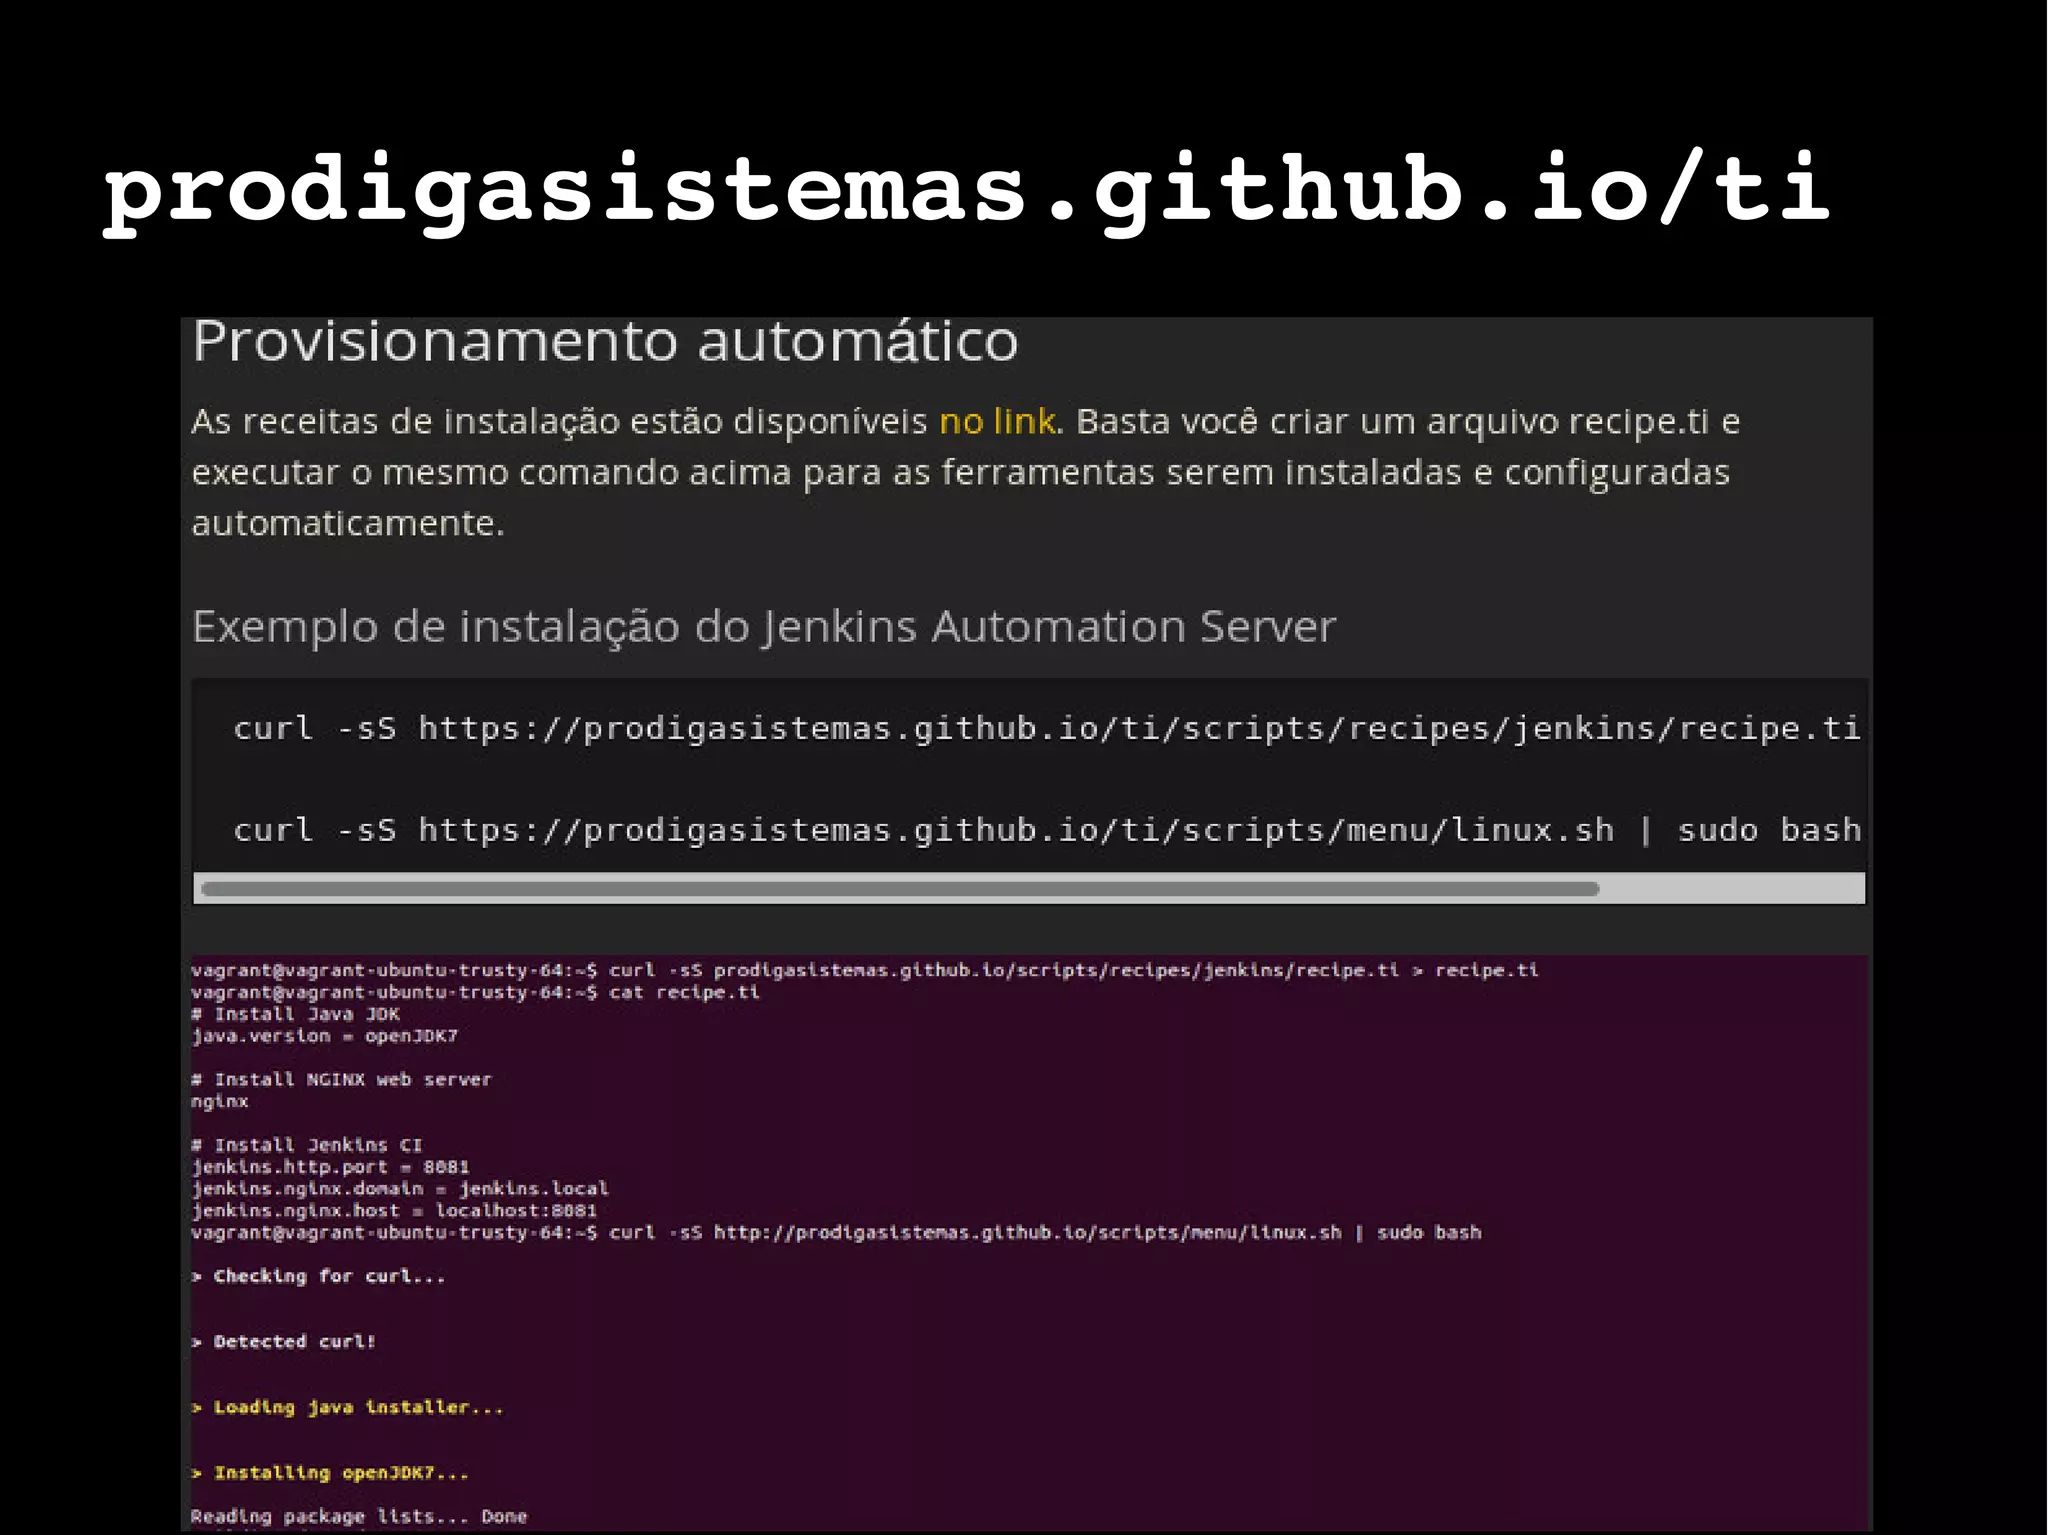Viewport: 2048px width, 1535px height.
Task: Click the terminal comment '# Install NGINX web server'
Action: 342,1079
